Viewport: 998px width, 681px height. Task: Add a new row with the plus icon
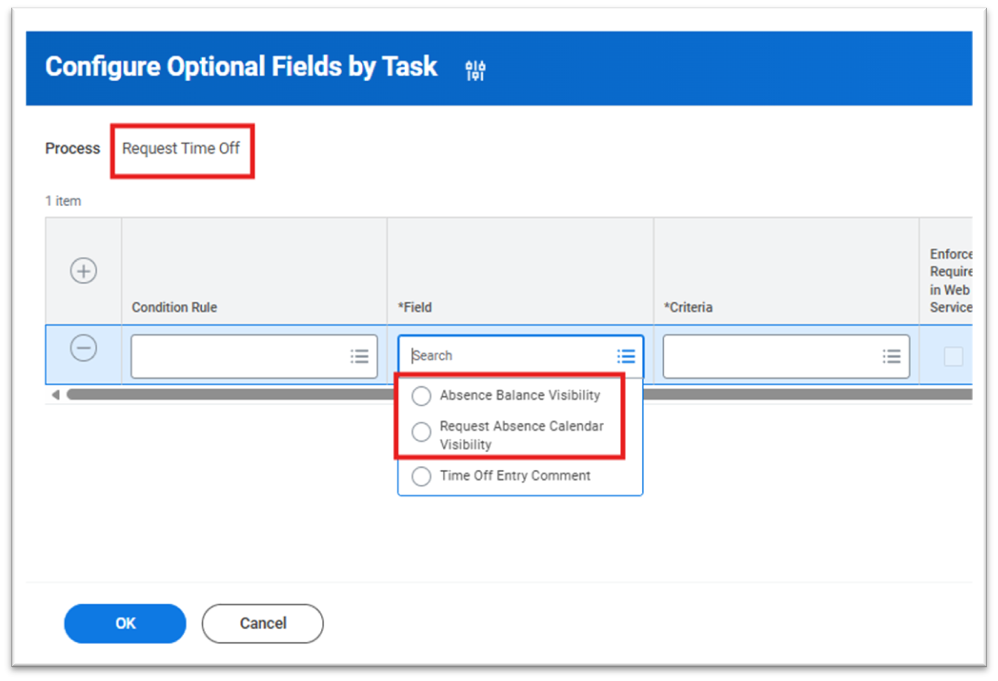pos(84,271)
